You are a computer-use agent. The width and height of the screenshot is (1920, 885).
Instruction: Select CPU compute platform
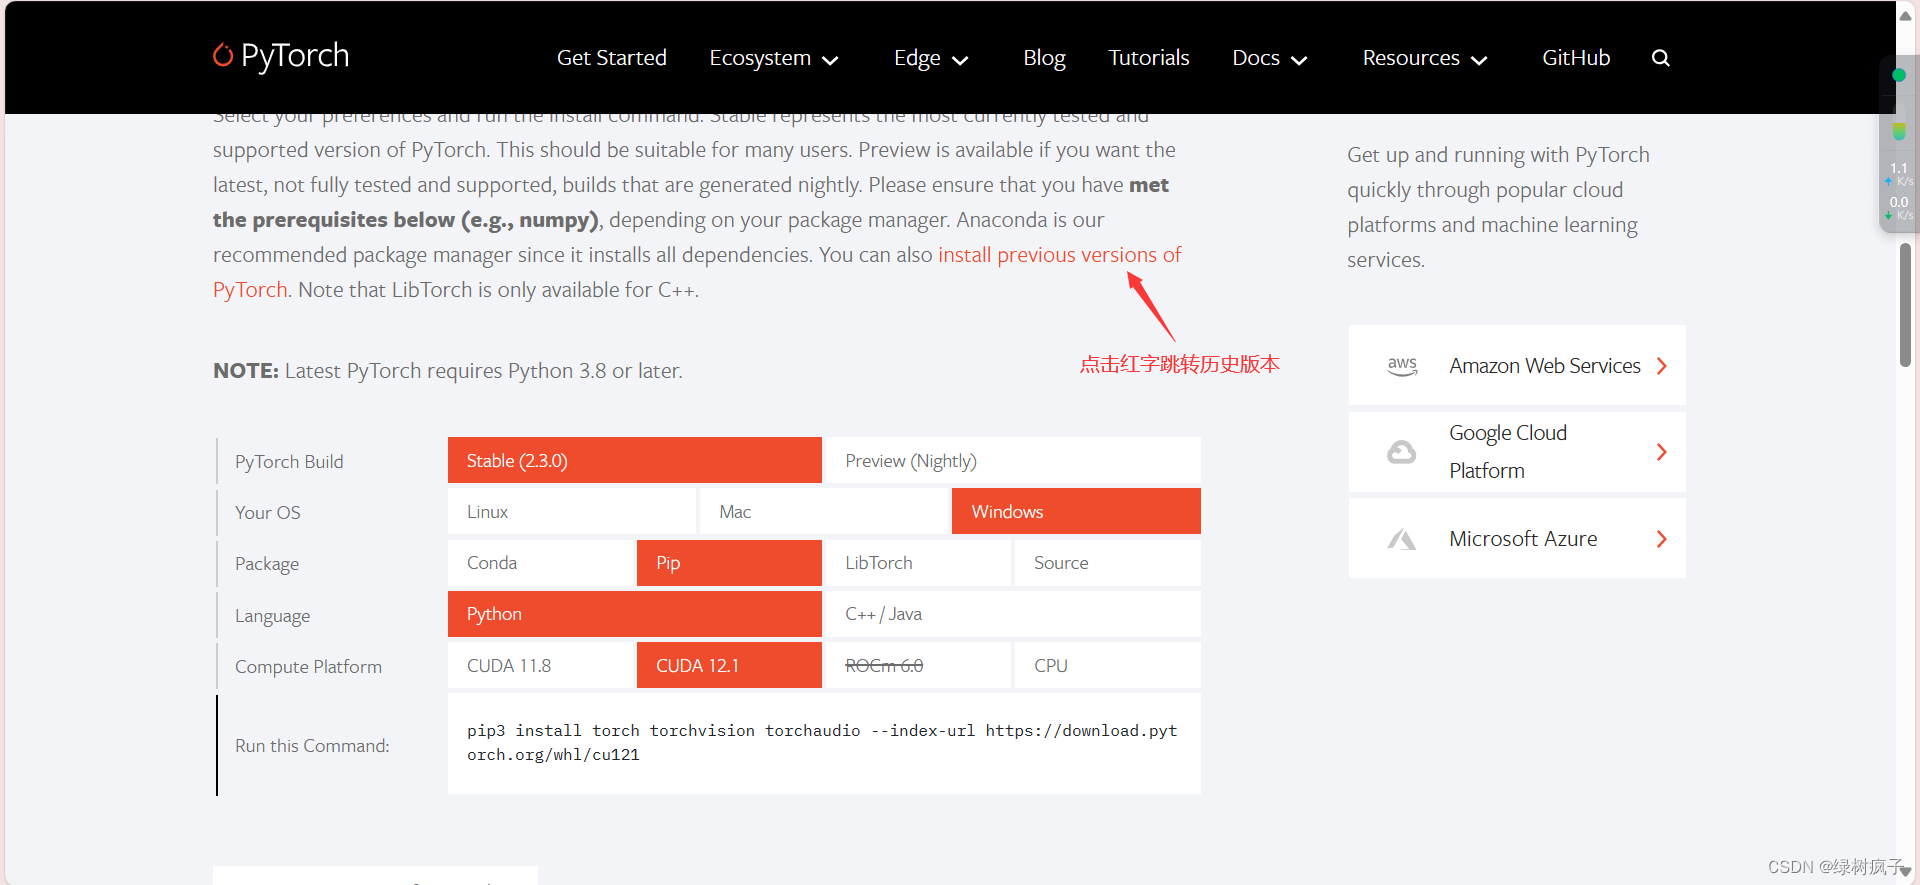1108,665
